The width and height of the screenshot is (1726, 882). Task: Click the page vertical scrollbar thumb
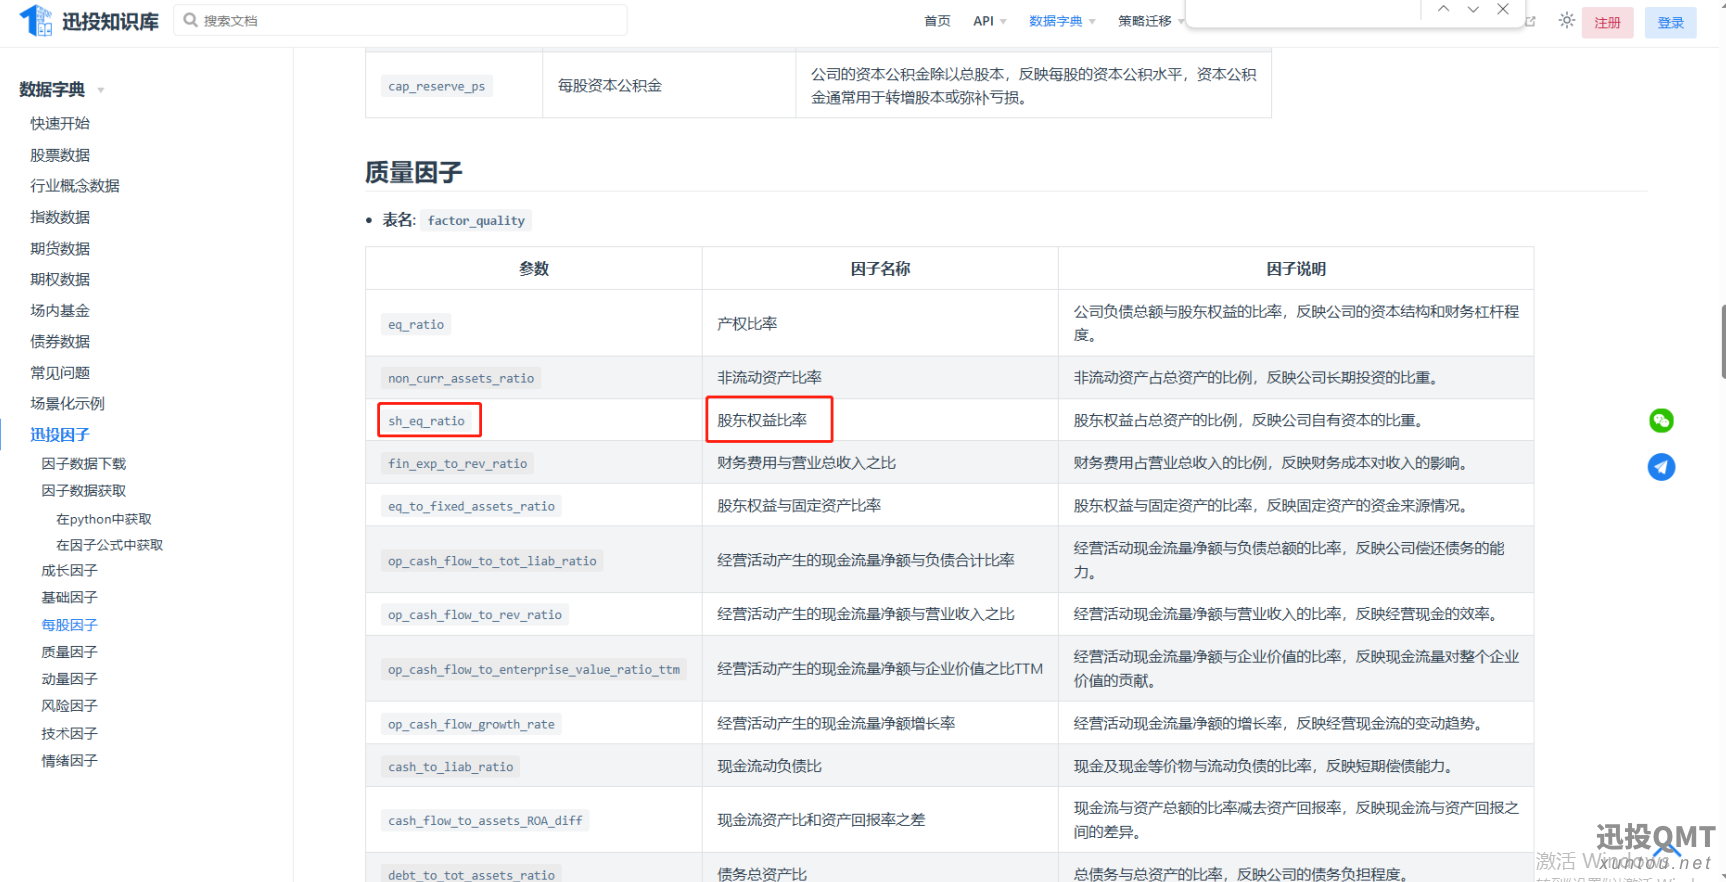pyautogui.click(x=1722, y=342)
